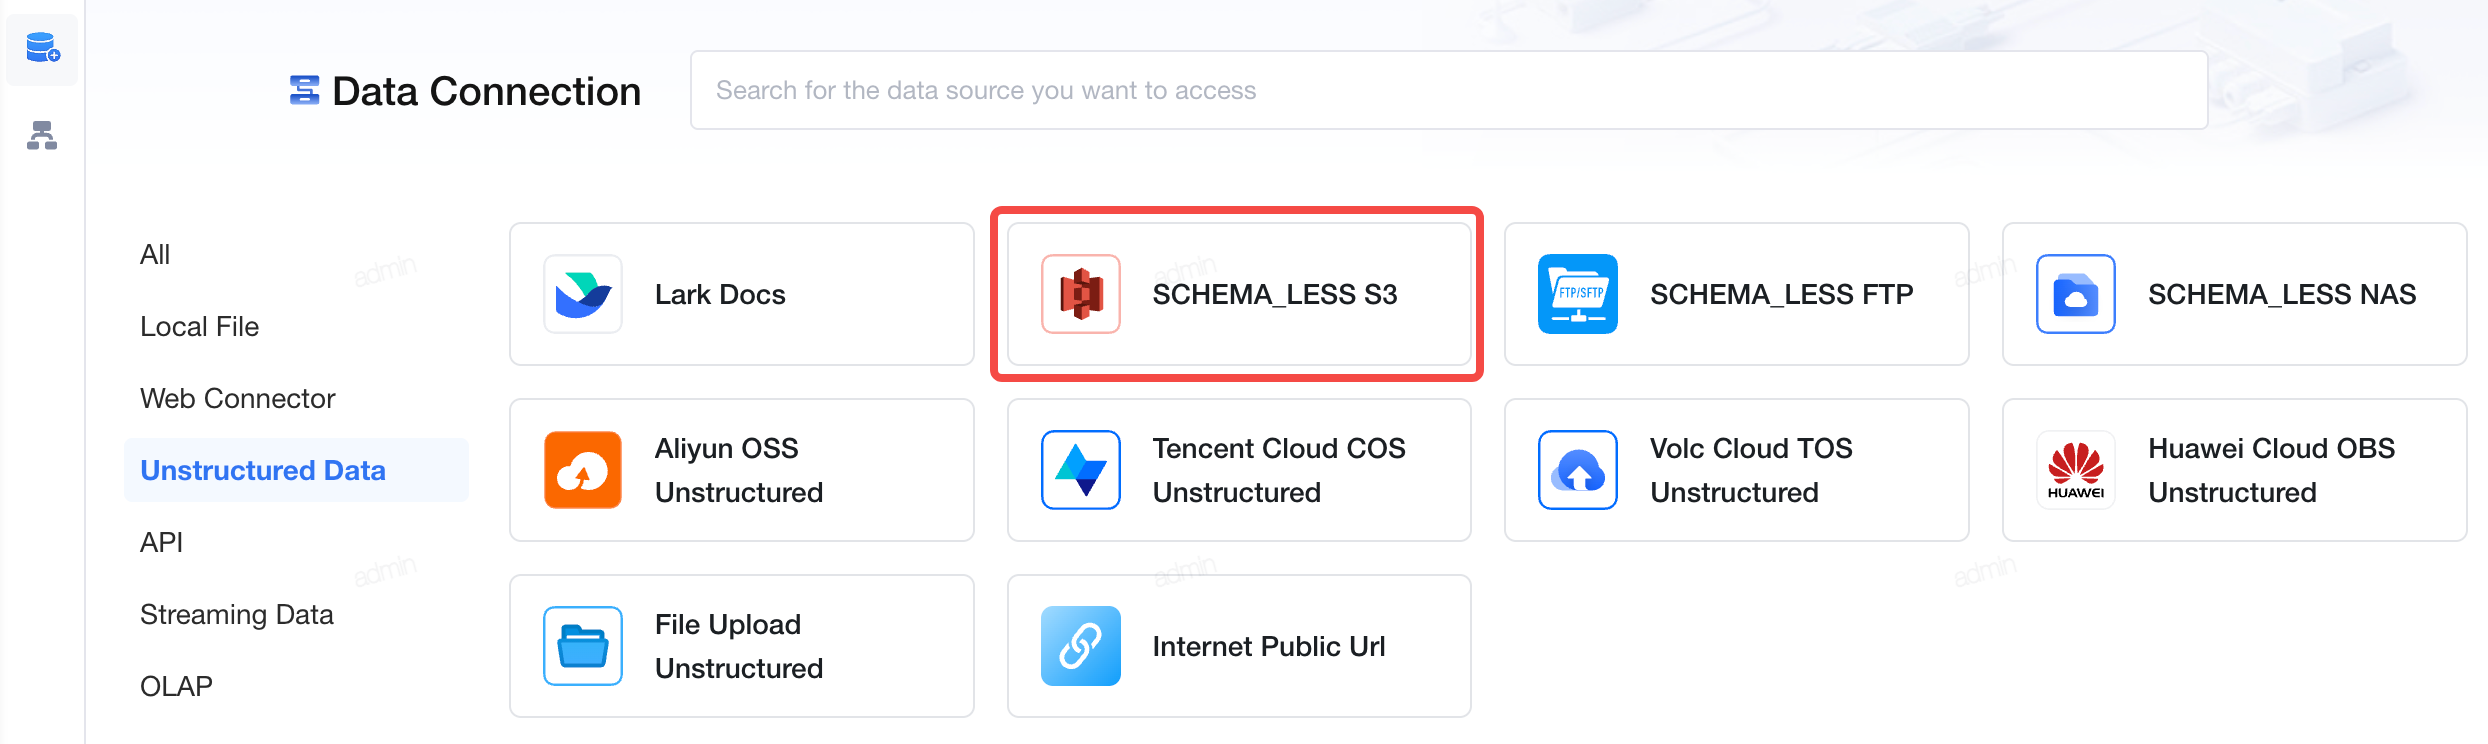Open the hierarchy structure sidebar icon

point(42,135)
